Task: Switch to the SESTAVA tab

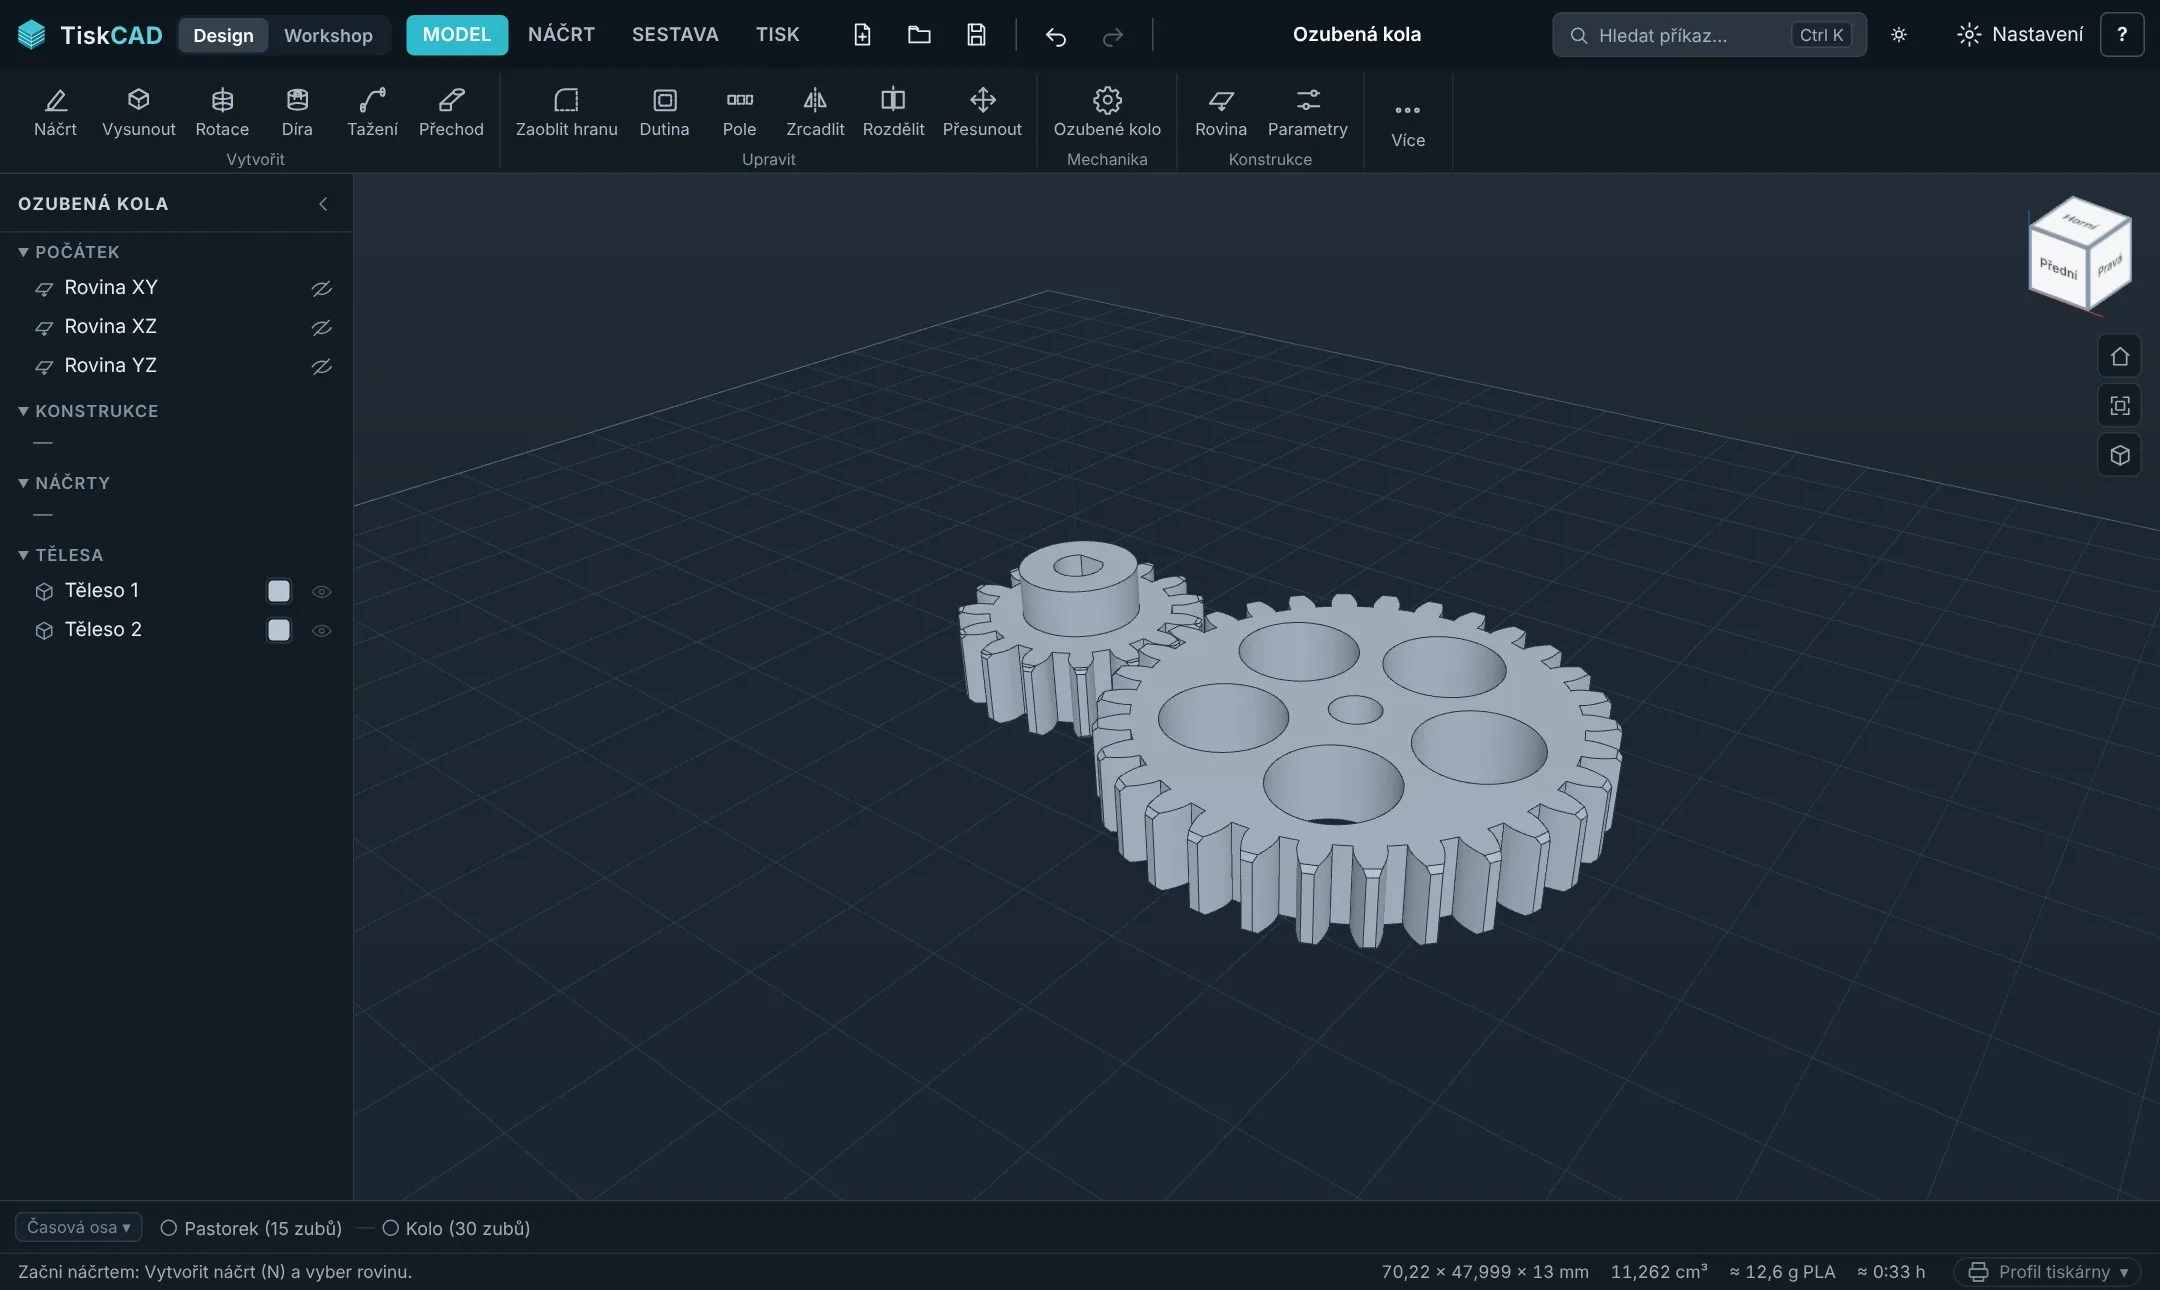Action: [675, 35]
